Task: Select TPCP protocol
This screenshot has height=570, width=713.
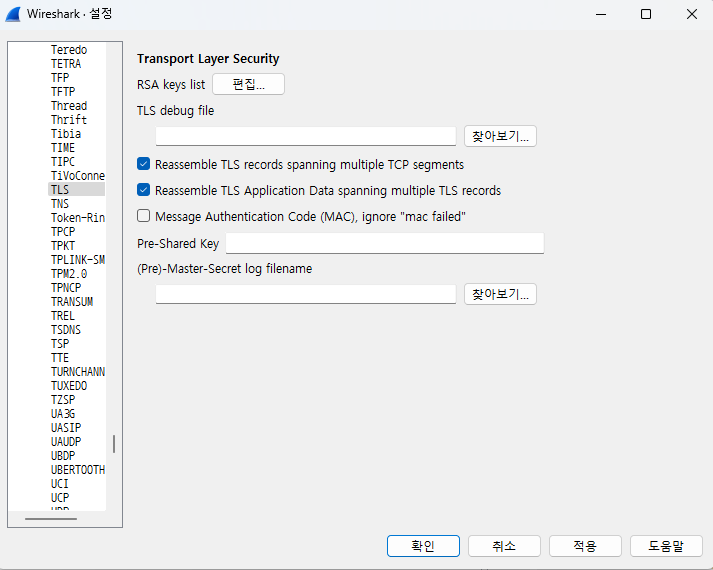Action: pos(63,232)
